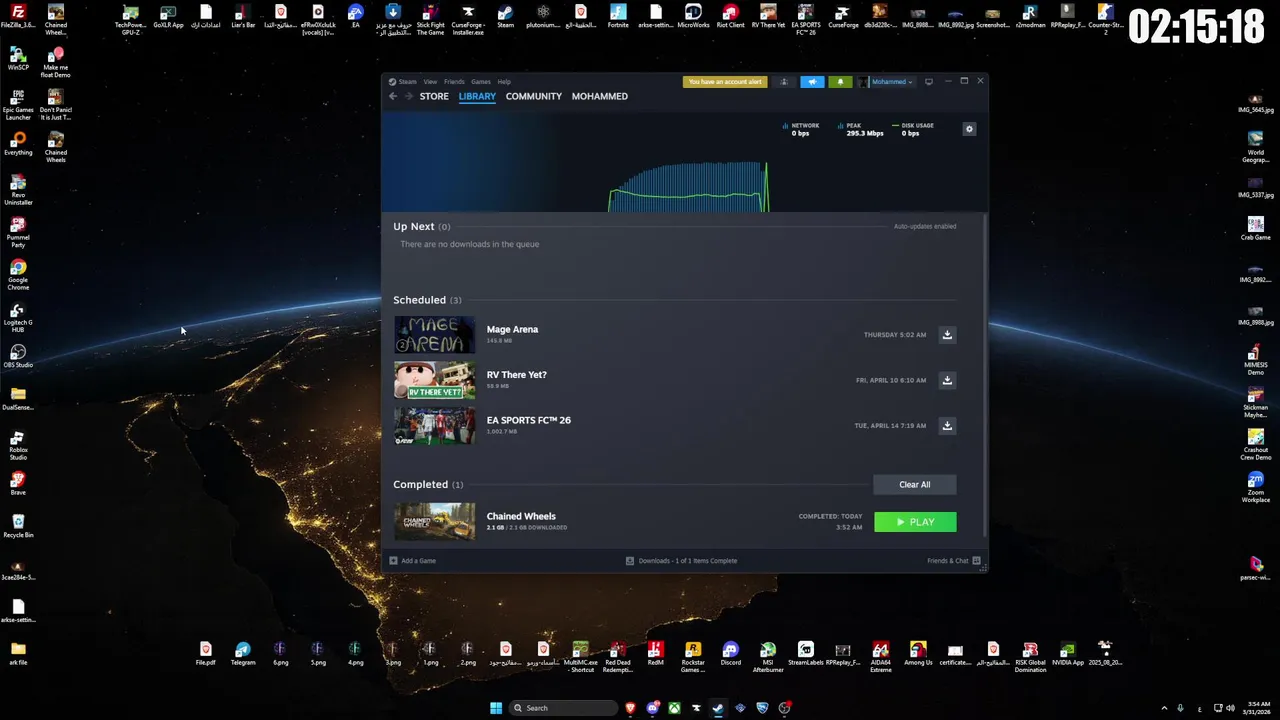
Task: Open Friends & Chat panel
Action: point(953,561)
